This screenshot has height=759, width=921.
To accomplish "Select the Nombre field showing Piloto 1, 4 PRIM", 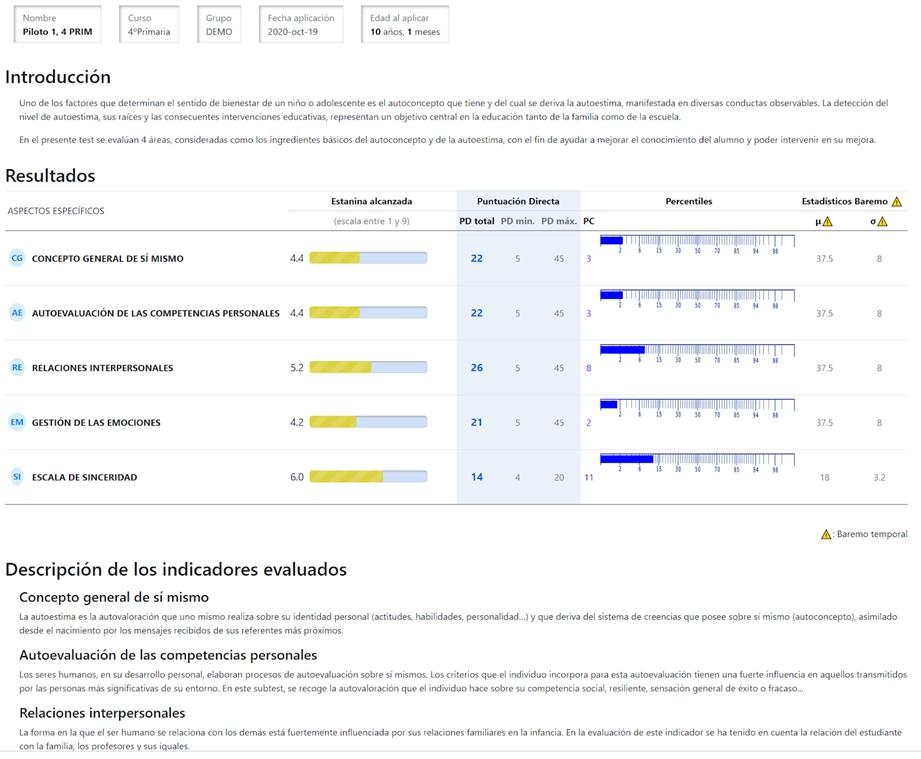I will click(x=57, y=25).
